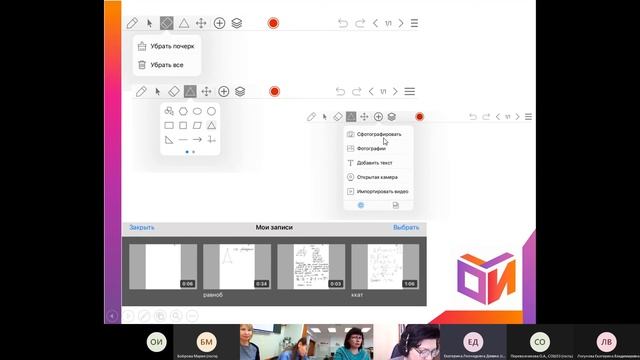Open 'равноб' recording thumbnail
The image size is (640, 360).
click(x=237, y=267)
